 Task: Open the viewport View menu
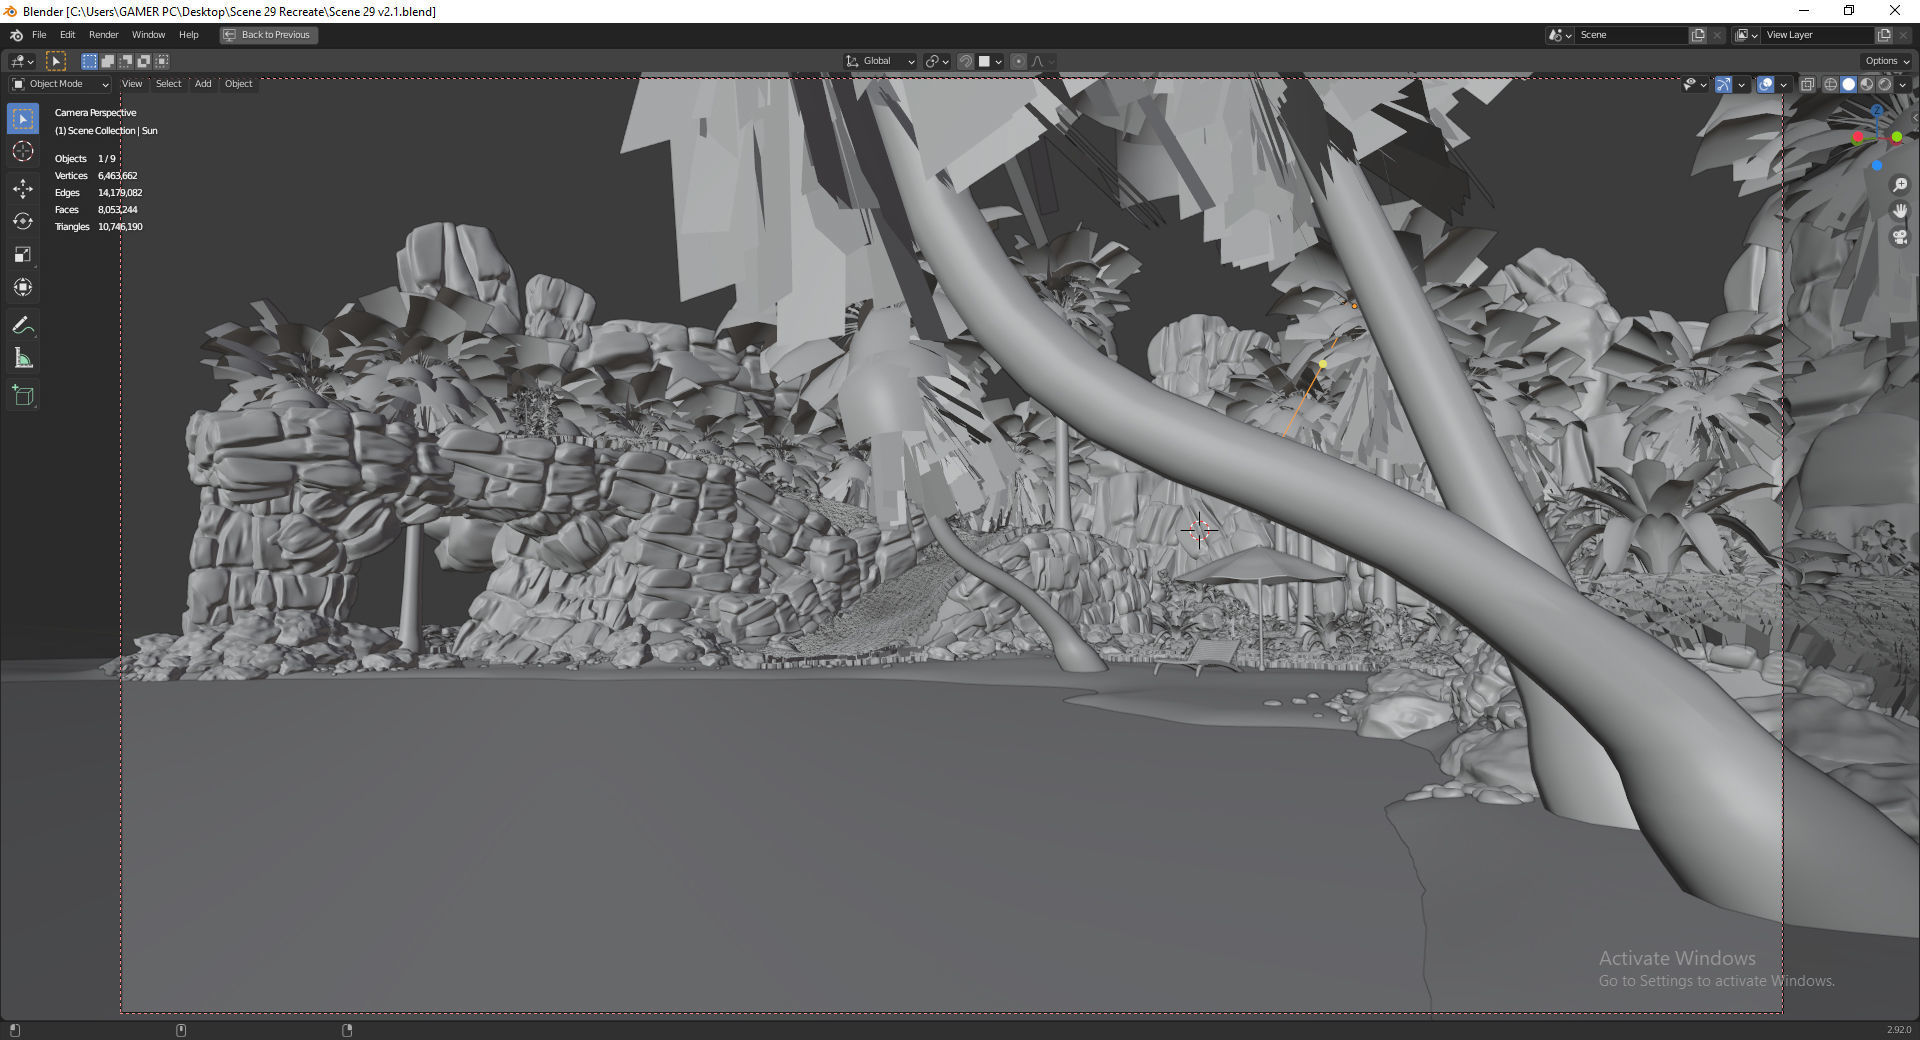[132, 84]
